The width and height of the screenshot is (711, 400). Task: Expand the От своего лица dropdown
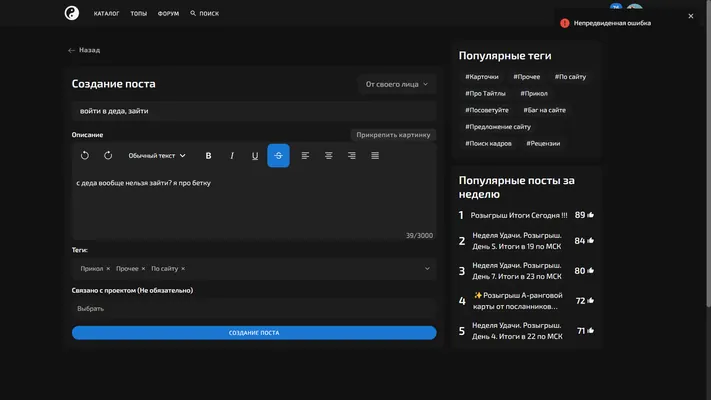(397, 84)
